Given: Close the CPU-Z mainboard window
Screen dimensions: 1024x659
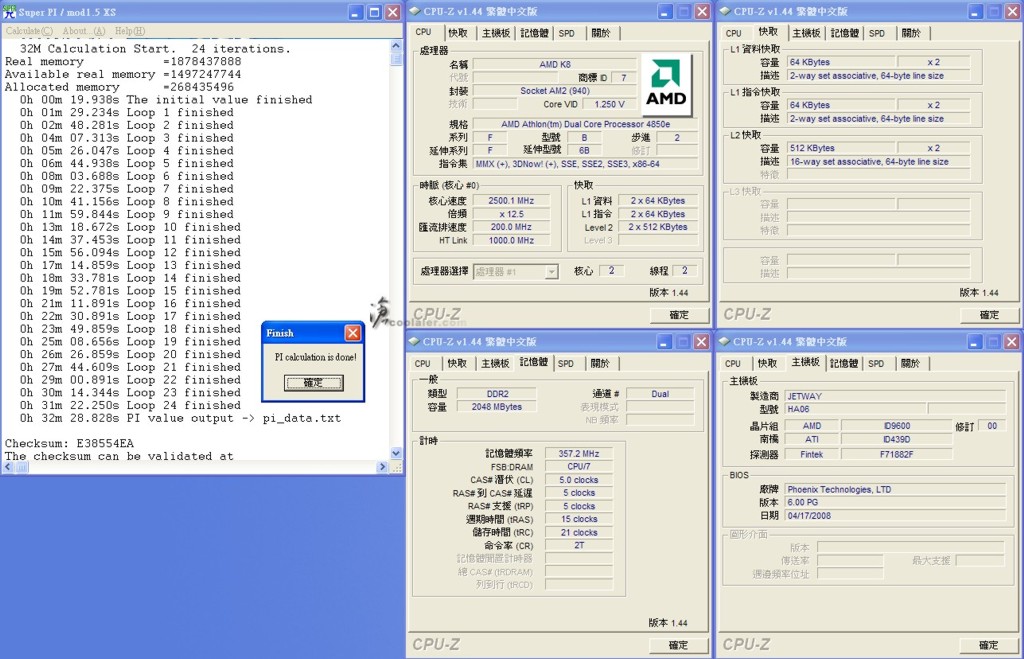Looking at the screenshot, I should coord(1012,342).
